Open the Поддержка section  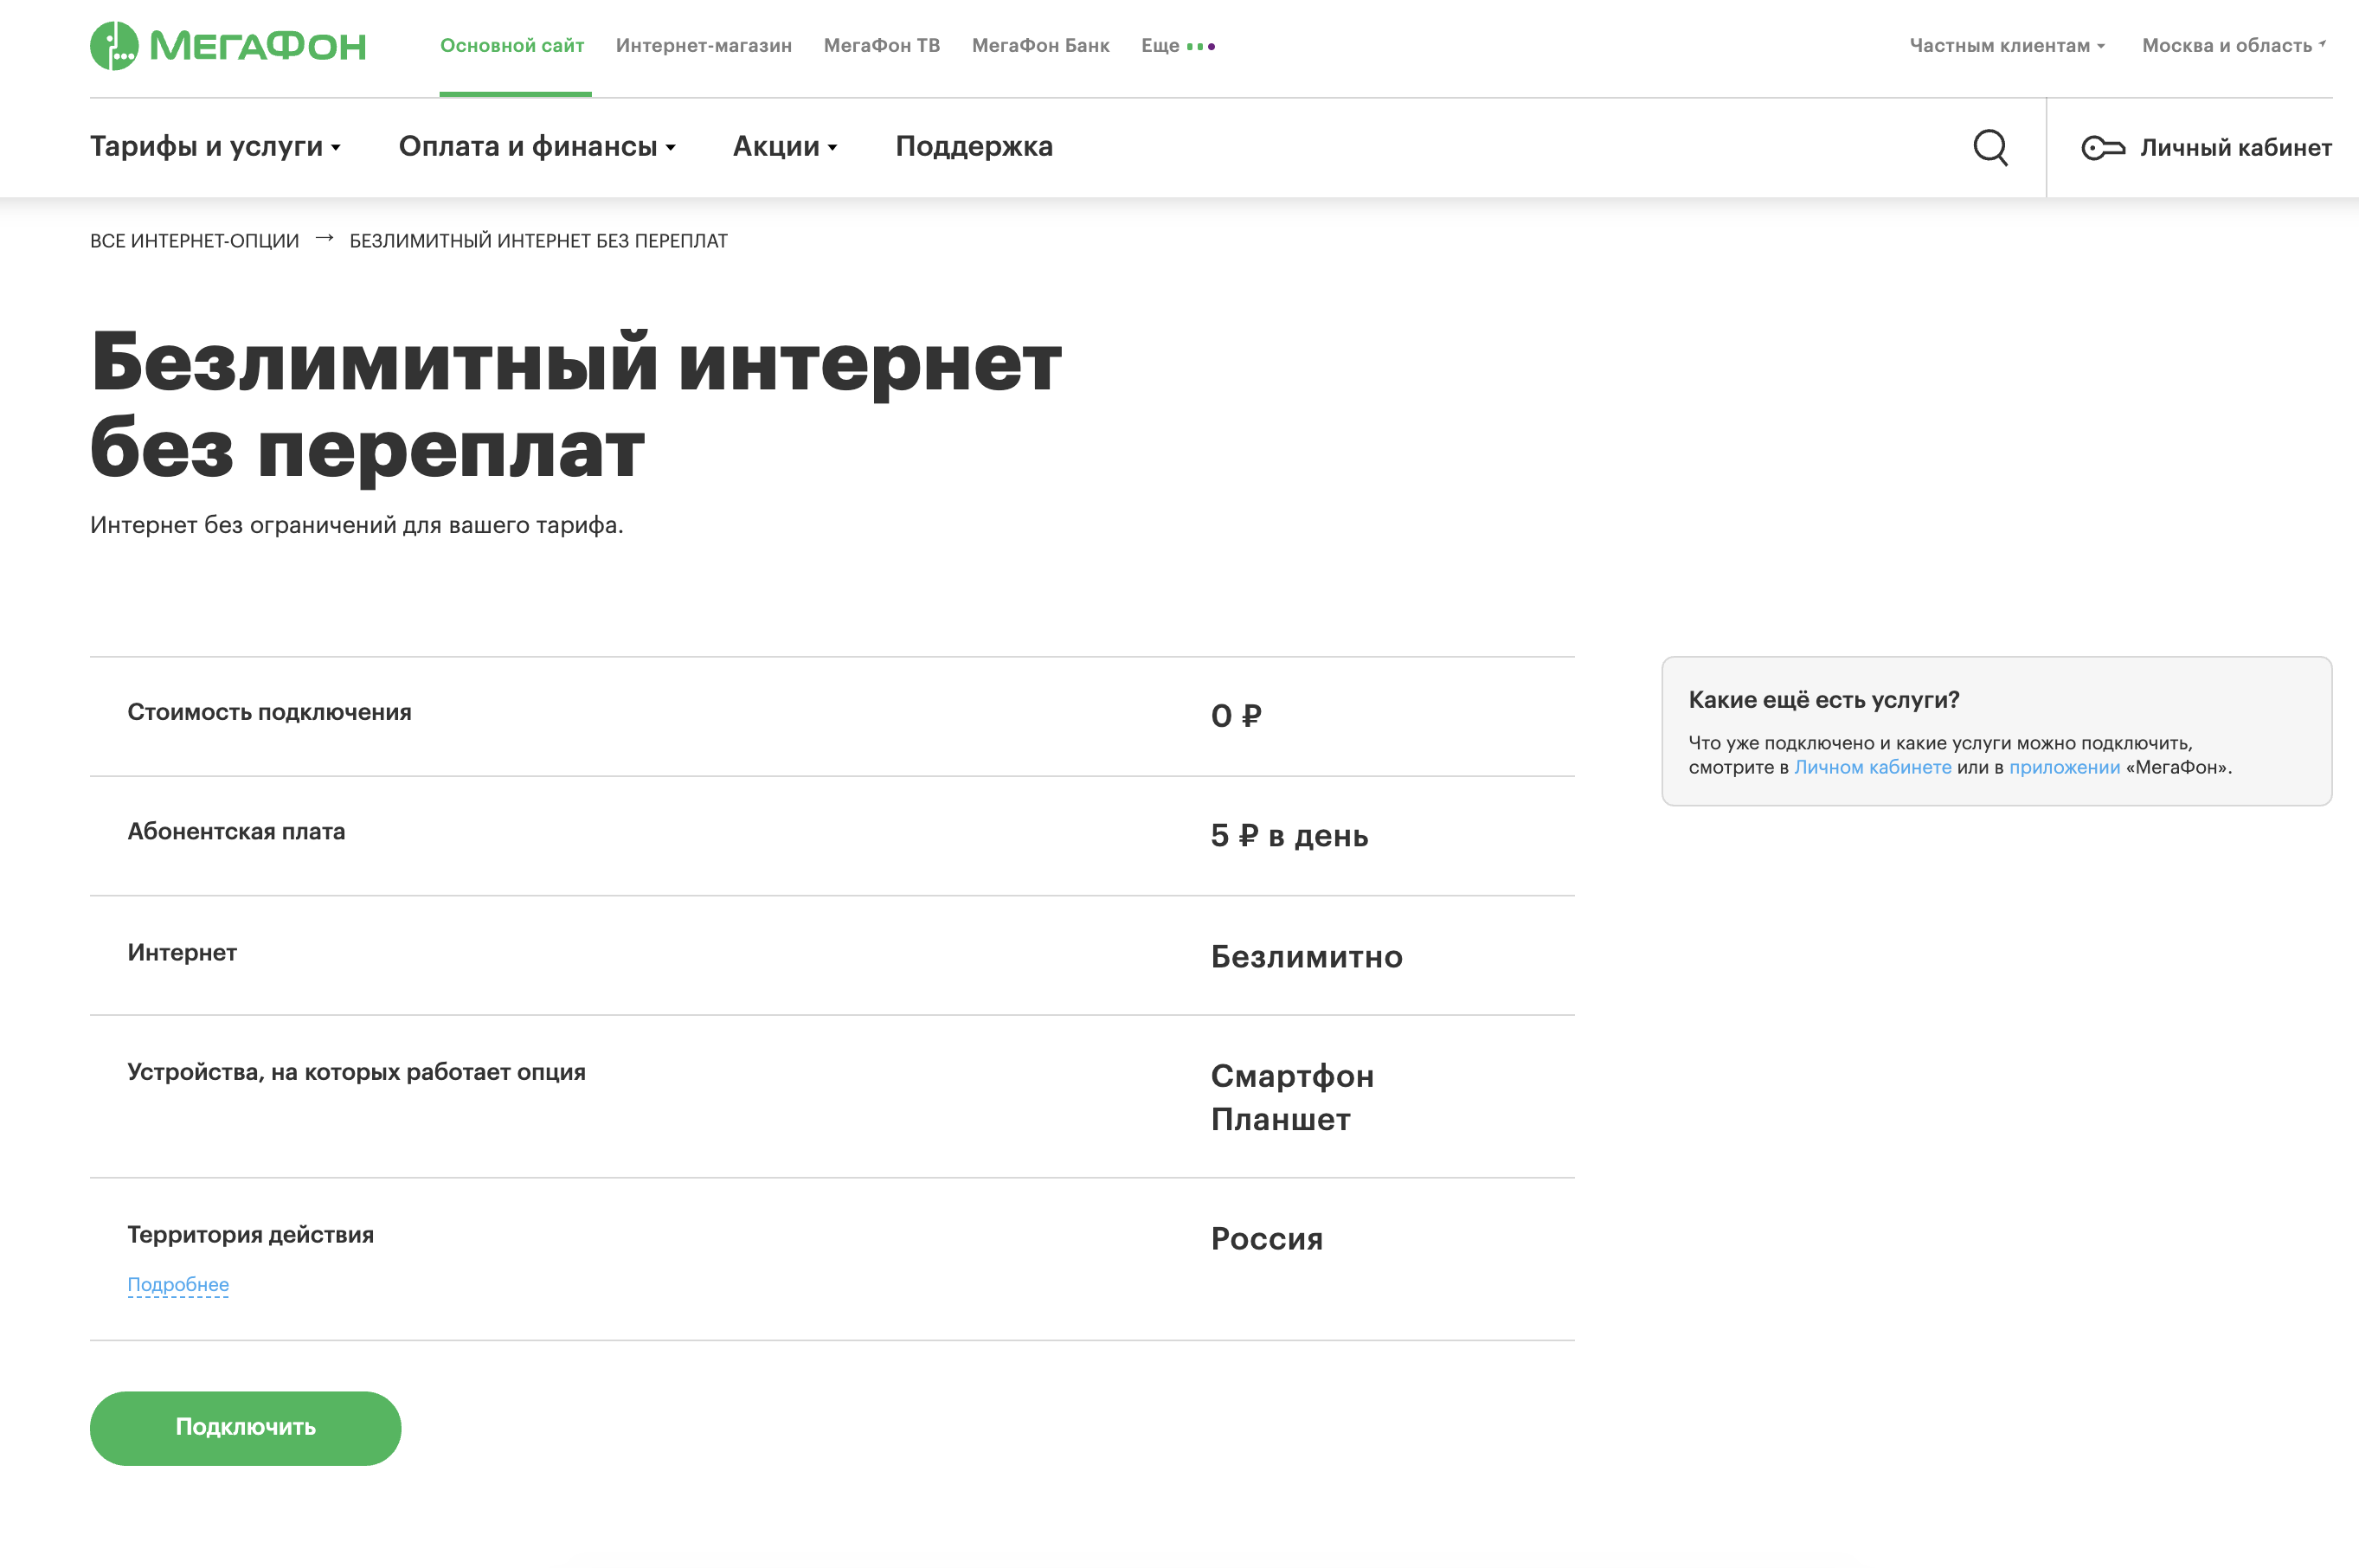coord(974,147)
